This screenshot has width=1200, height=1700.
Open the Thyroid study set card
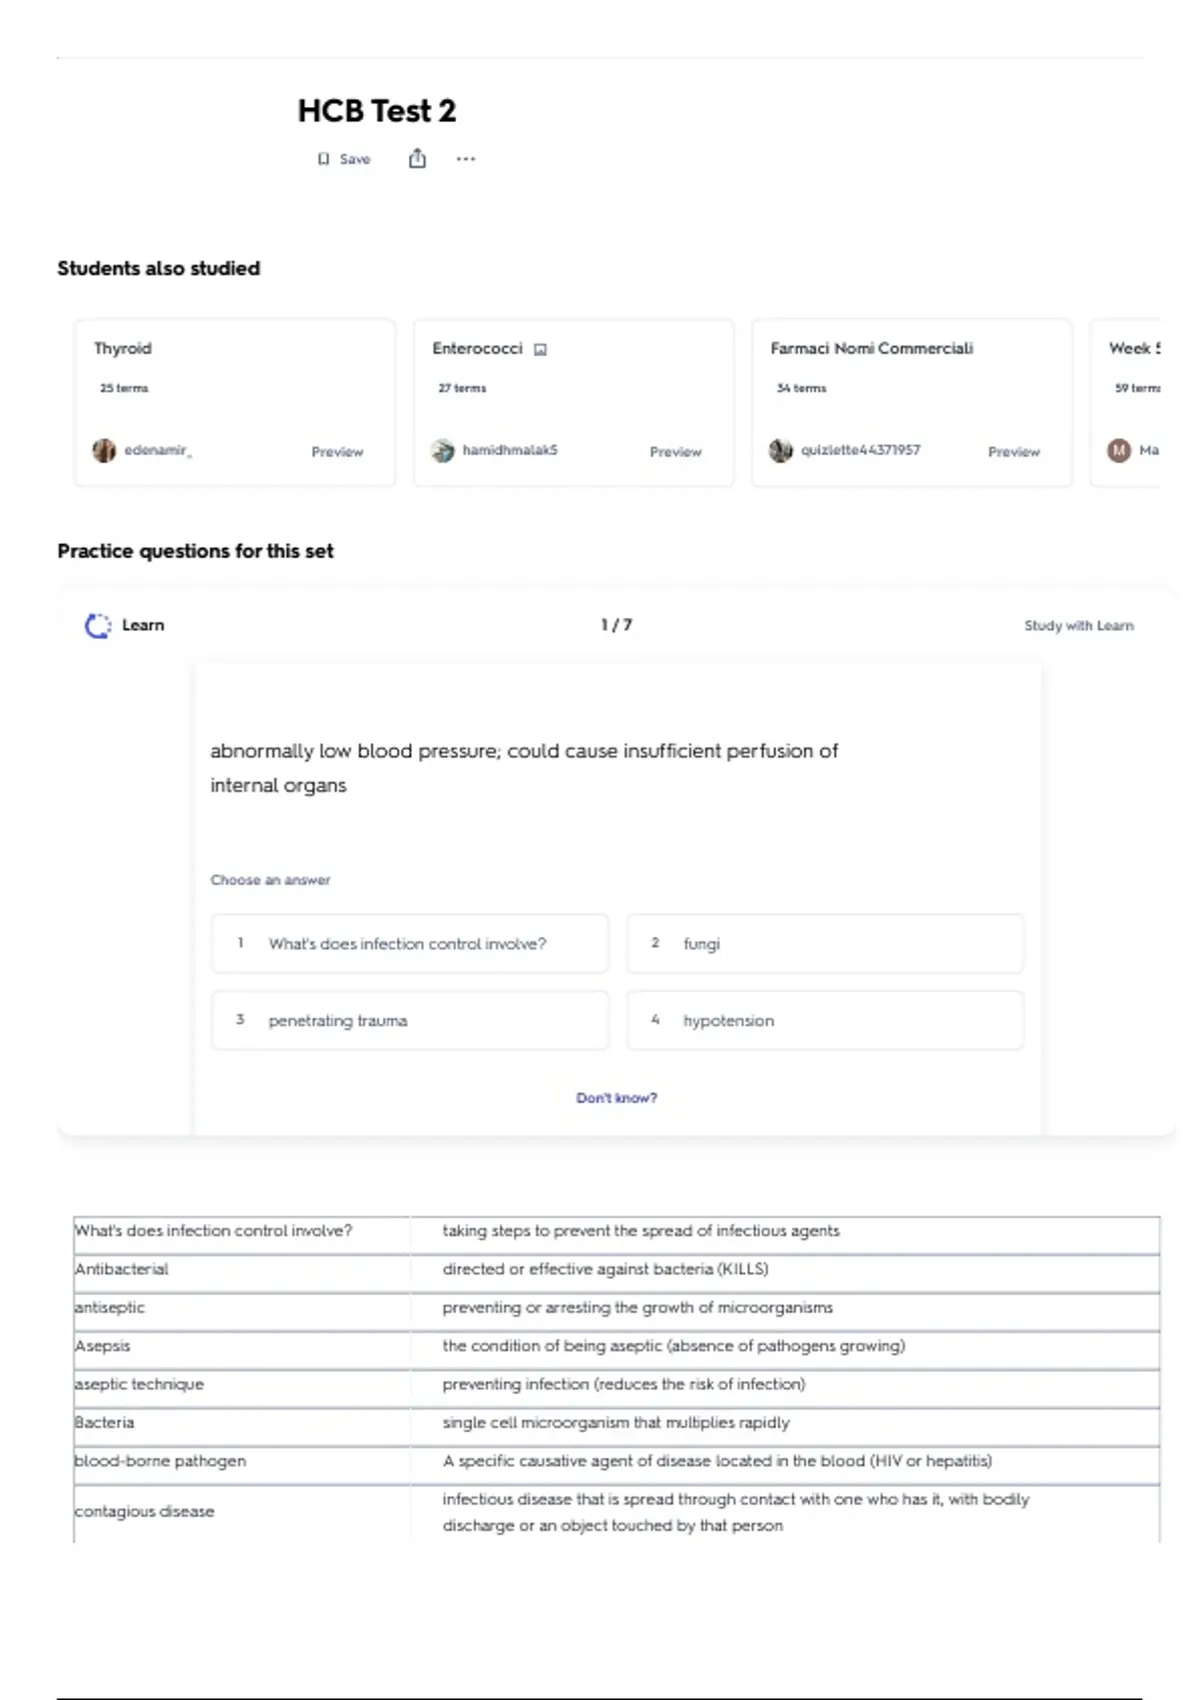235,403
